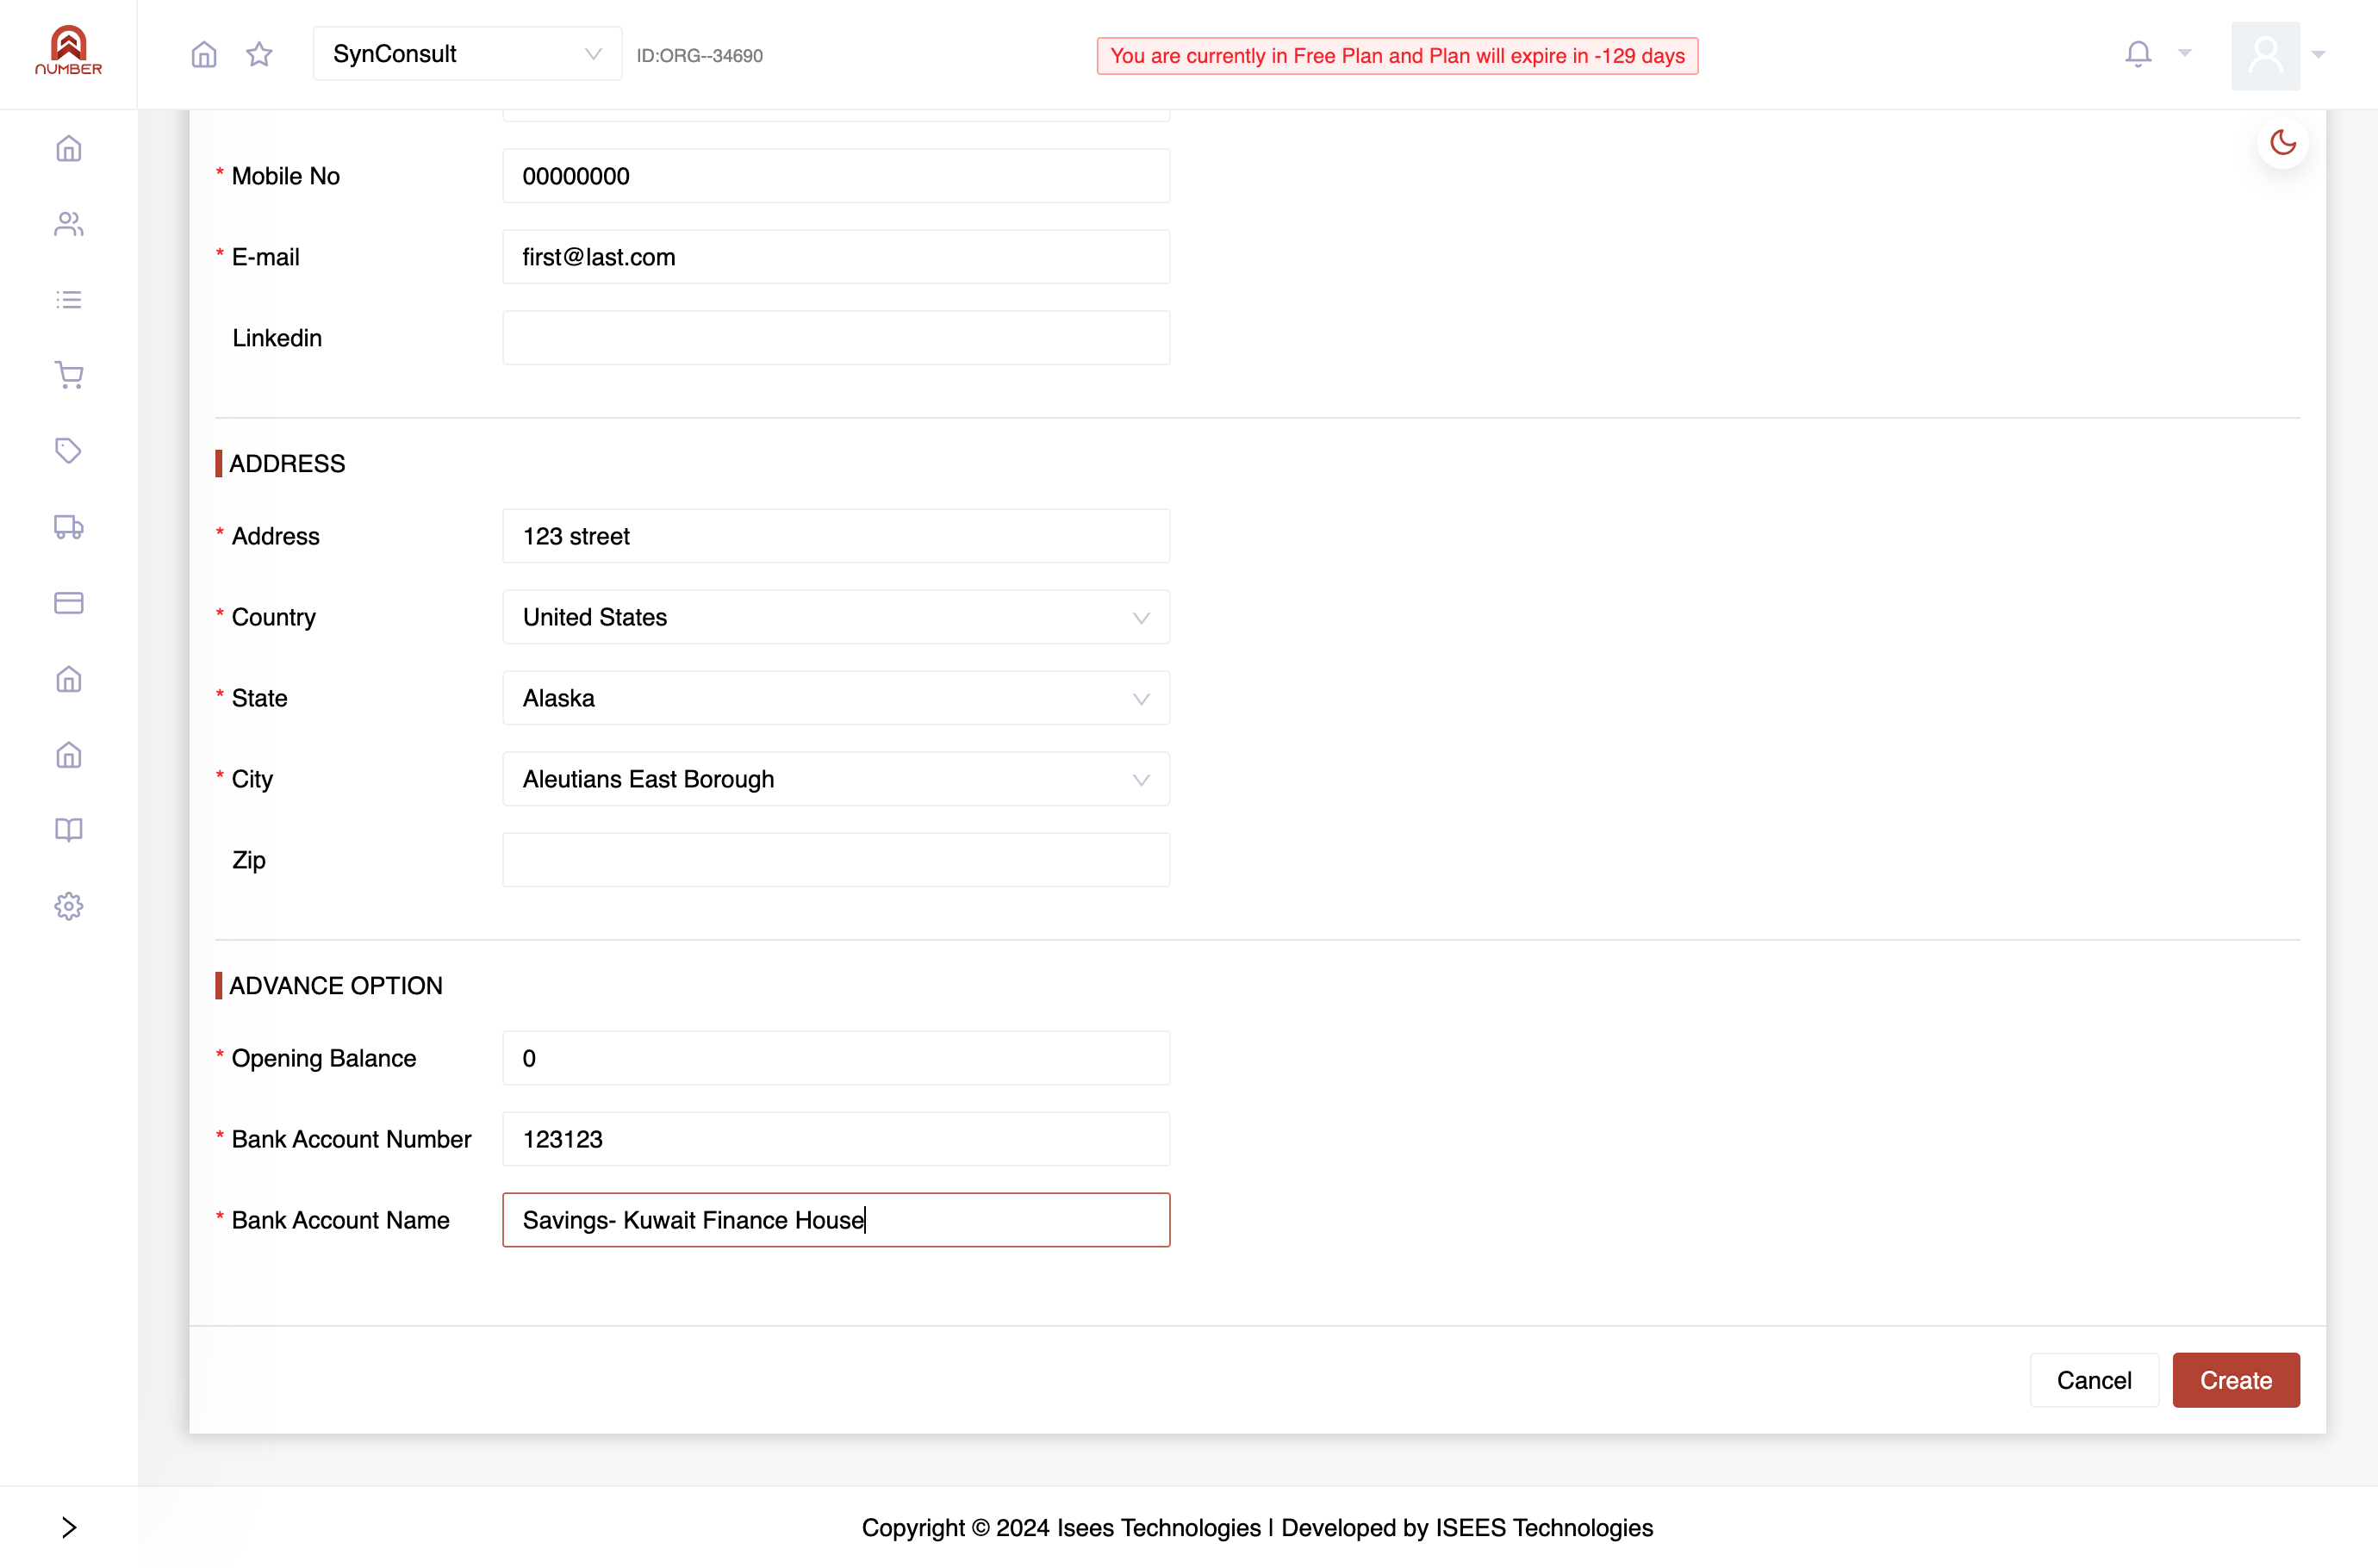Open the Country dropdown
This screenshot has height=1568, width=2378.
click(836, 617)
